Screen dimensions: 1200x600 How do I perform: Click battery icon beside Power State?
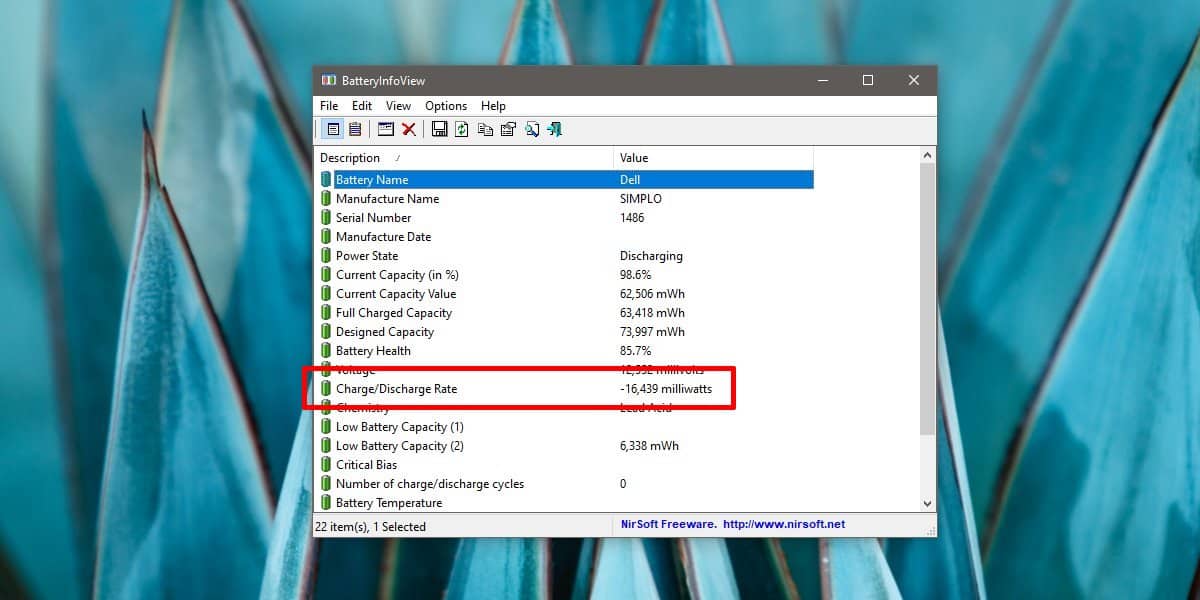[326, 256]
